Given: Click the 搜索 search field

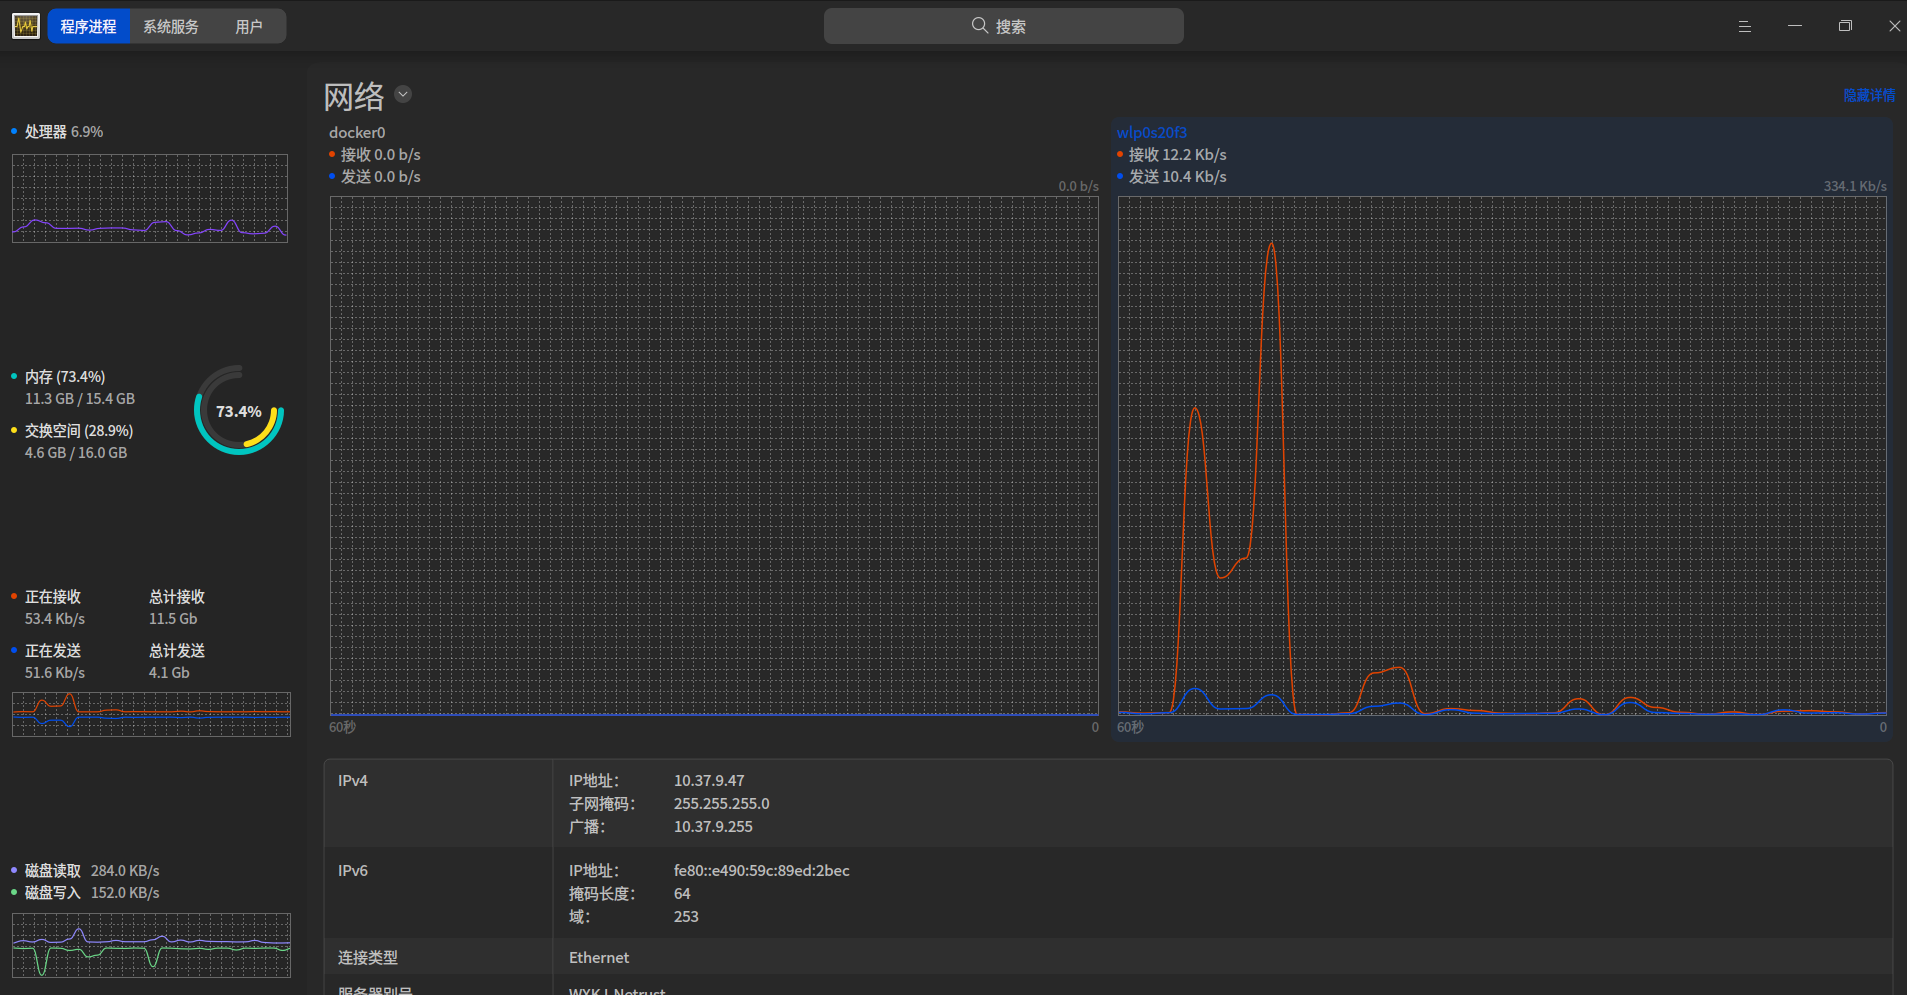Looking at the screenshot, I should click(x=1004, y=26).
